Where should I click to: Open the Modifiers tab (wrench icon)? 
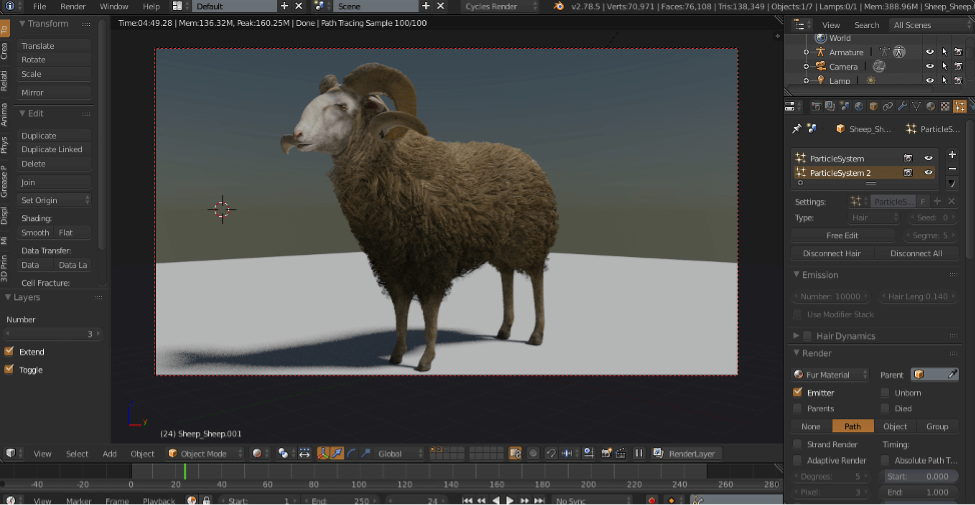click(902, 106)
